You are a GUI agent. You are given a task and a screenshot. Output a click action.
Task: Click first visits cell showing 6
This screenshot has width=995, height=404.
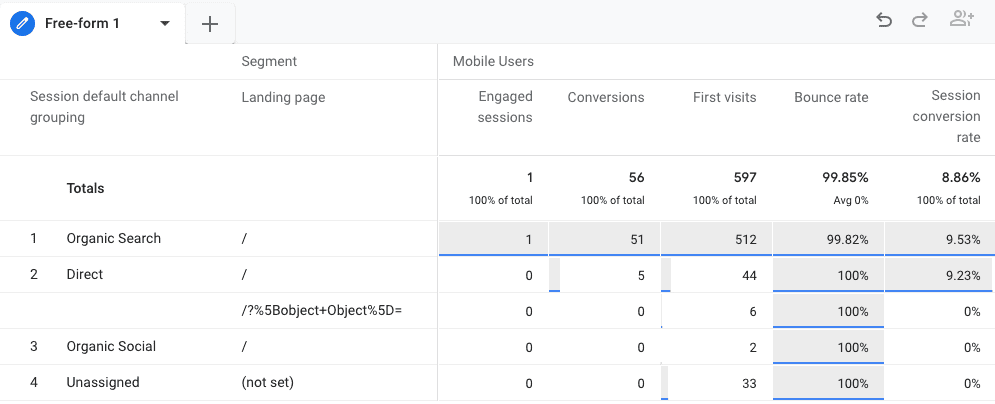(x=716, y=311)
